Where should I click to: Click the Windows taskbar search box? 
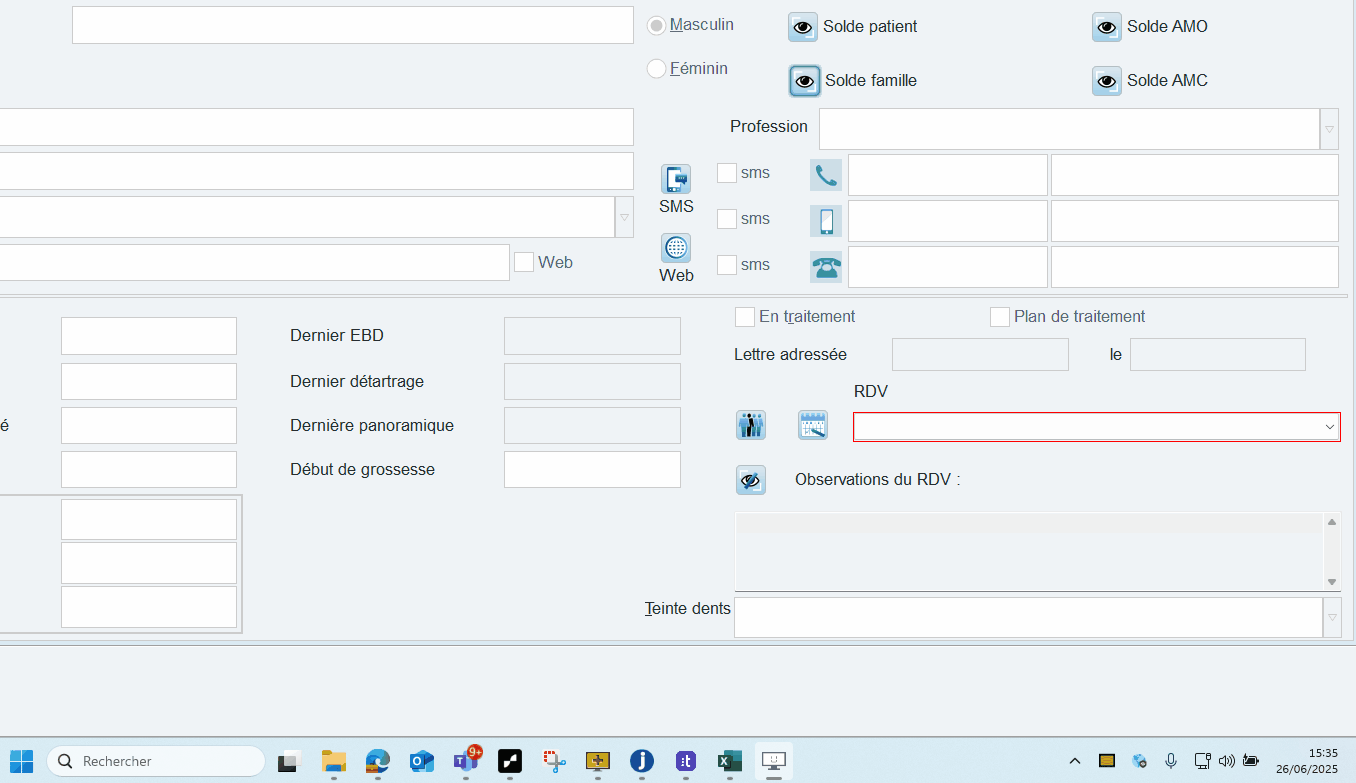click(156, 761)
